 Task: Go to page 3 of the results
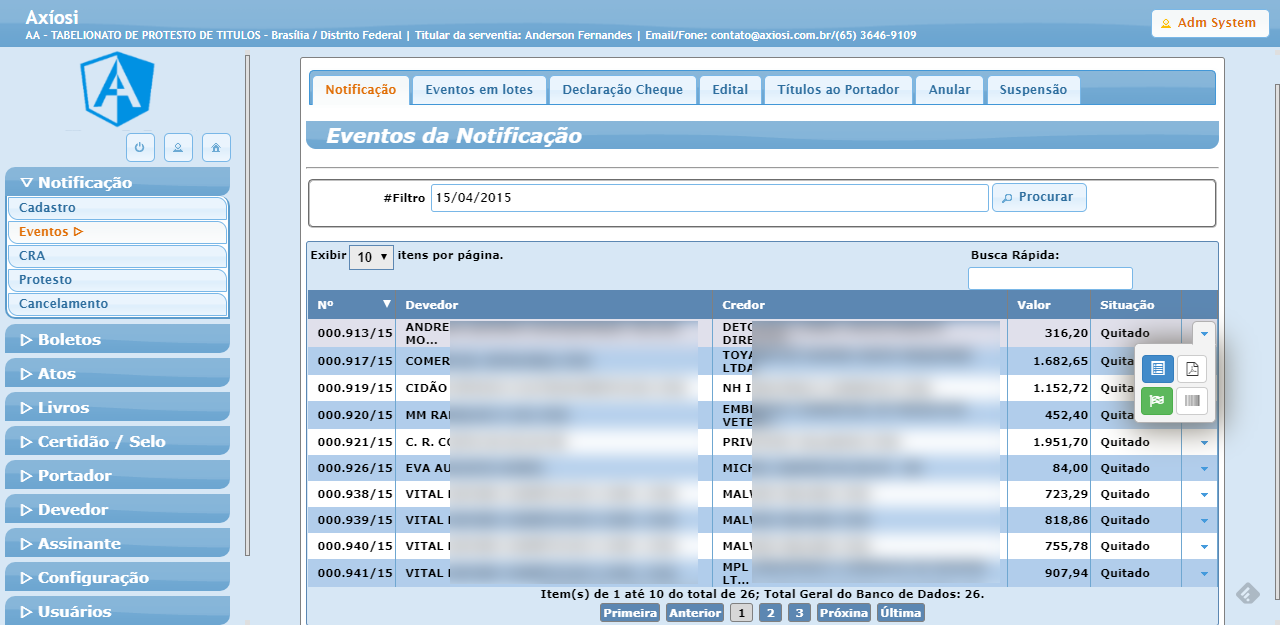point(798,611)
